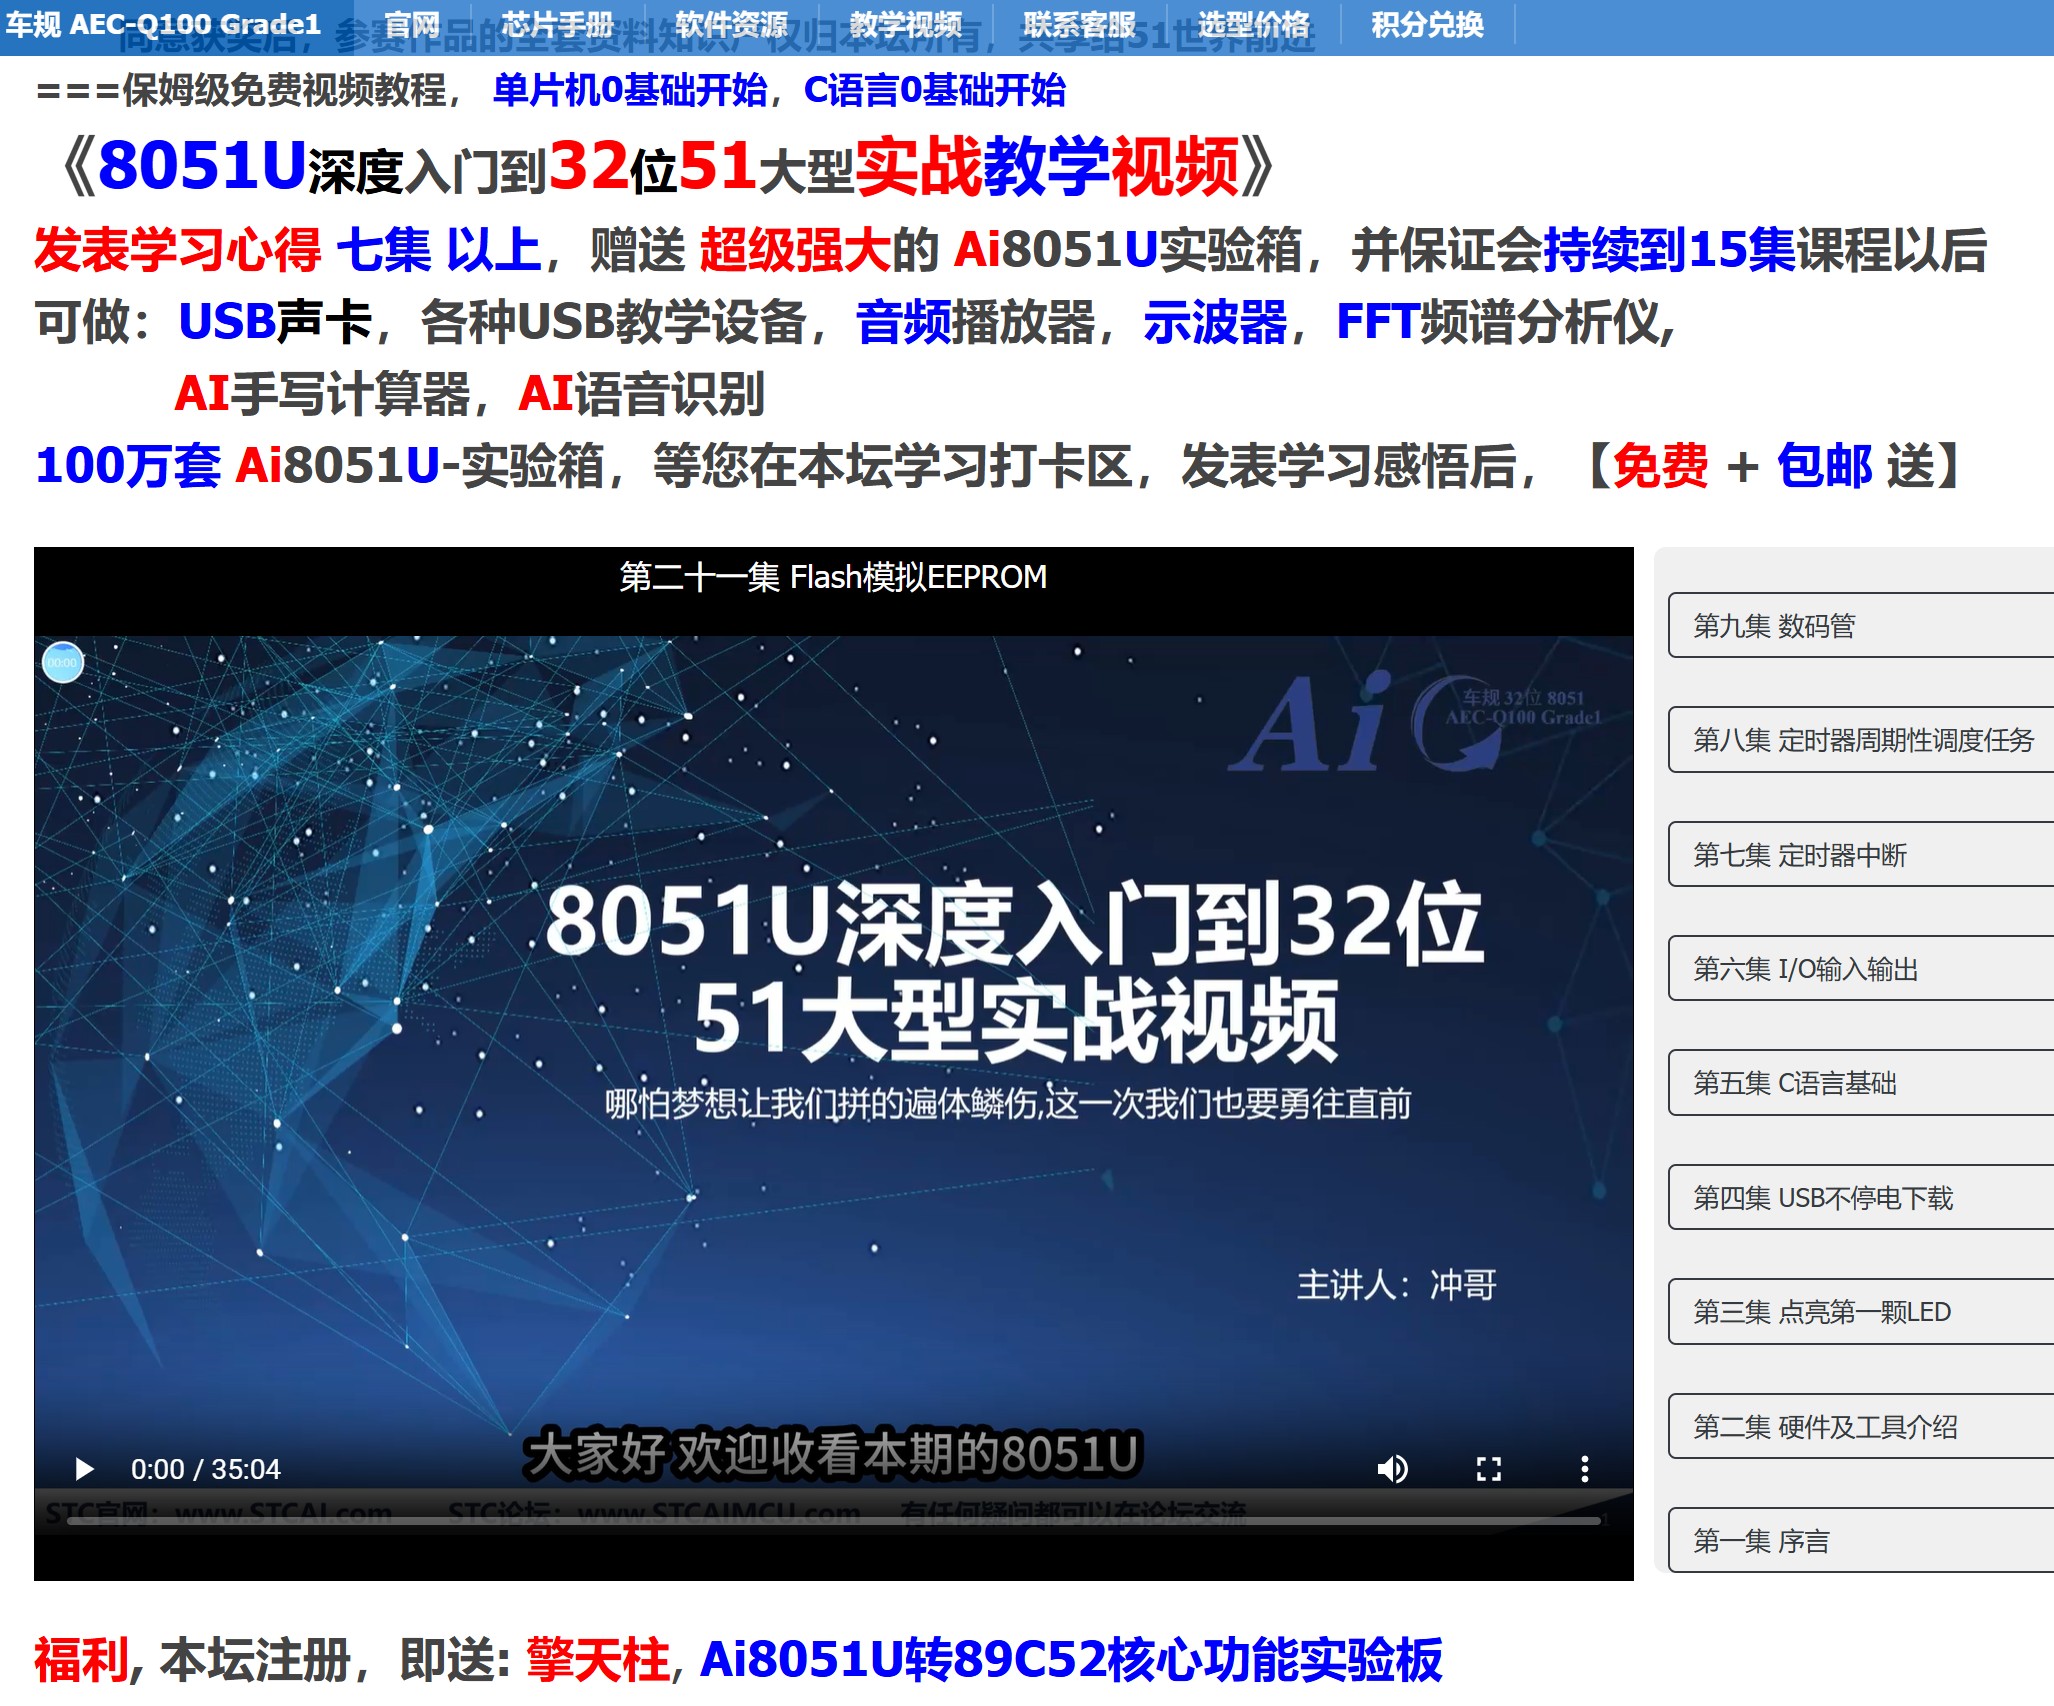
Task: Select episode 第七集 定时器中断
Action: [1861, 855]
